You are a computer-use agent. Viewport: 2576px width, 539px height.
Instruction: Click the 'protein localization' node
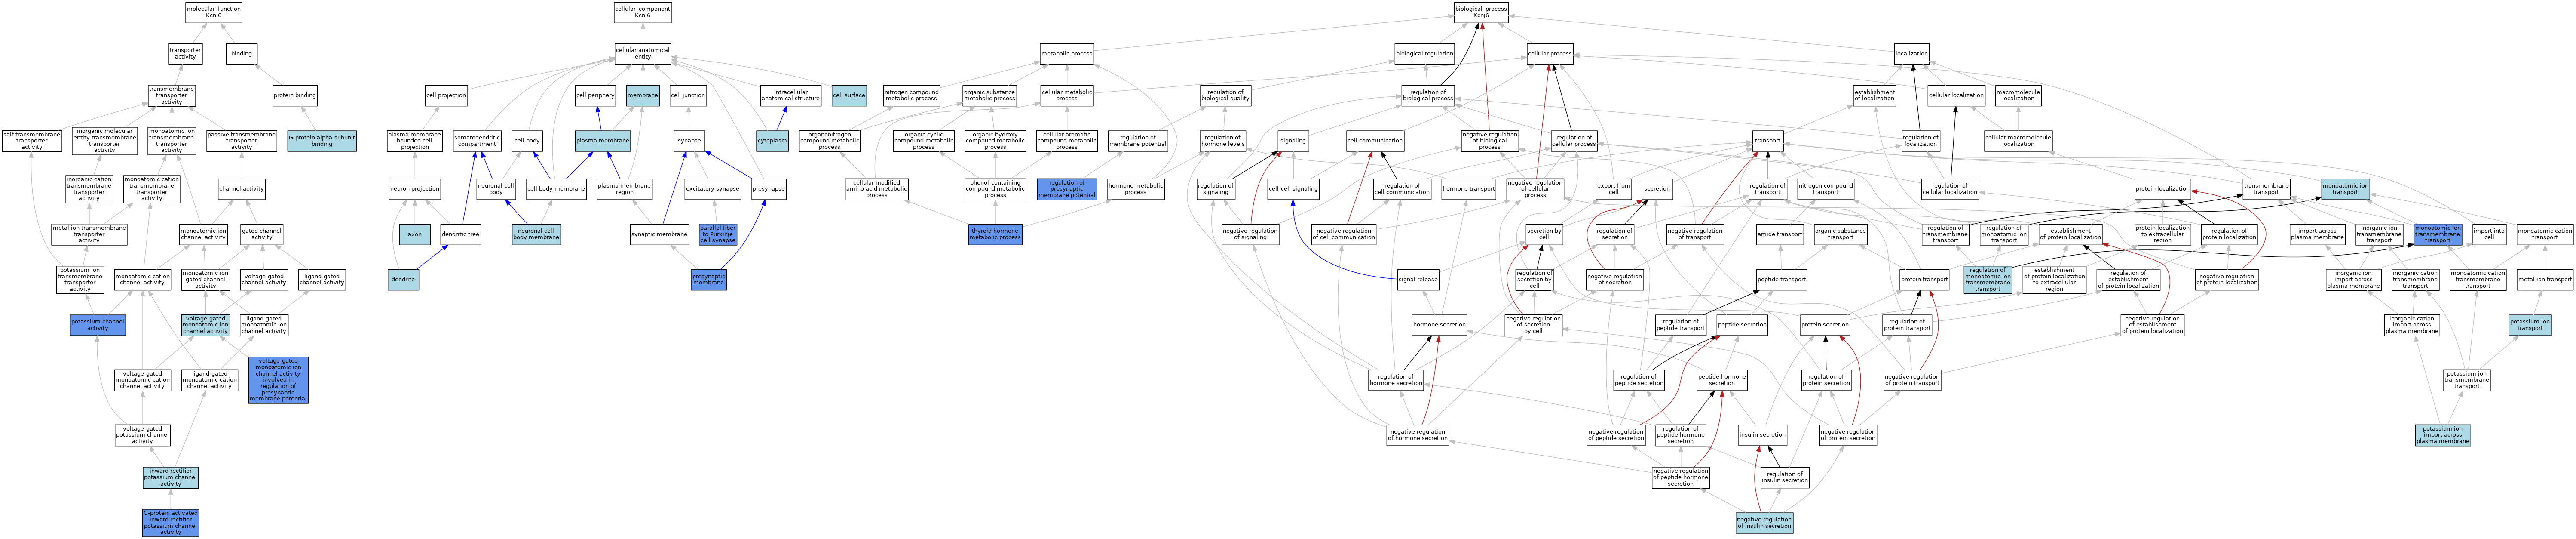(2163, 189)
